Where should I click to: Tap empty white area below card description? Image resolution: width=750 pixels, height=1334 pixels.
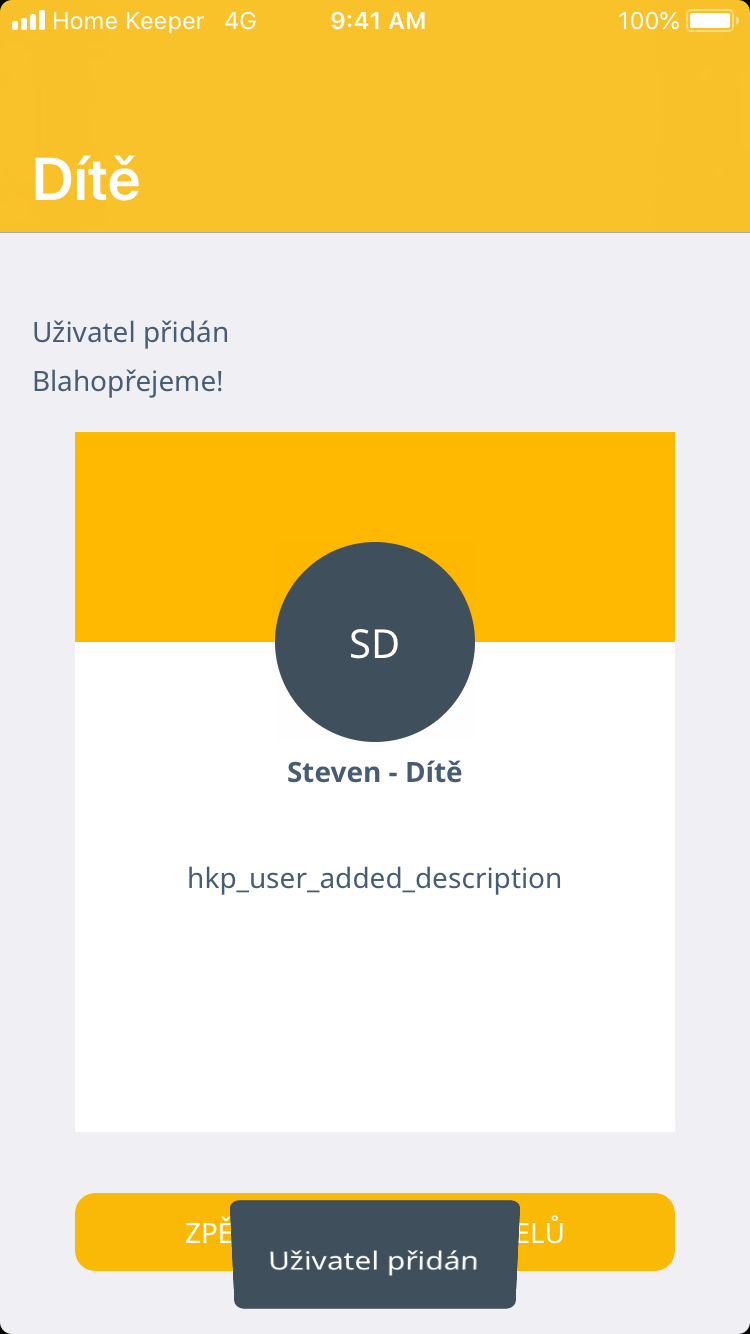[x=375, y=1020]
